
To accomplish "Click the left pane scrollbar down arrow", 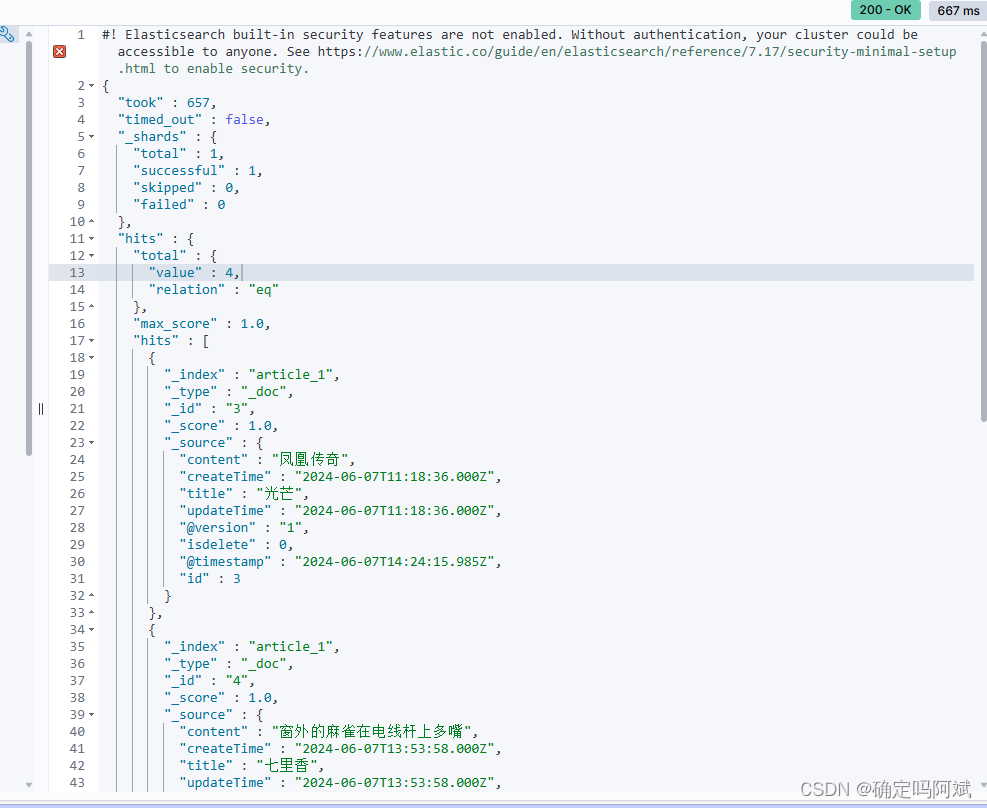I will pyautogui.click(x=29, y=785).
